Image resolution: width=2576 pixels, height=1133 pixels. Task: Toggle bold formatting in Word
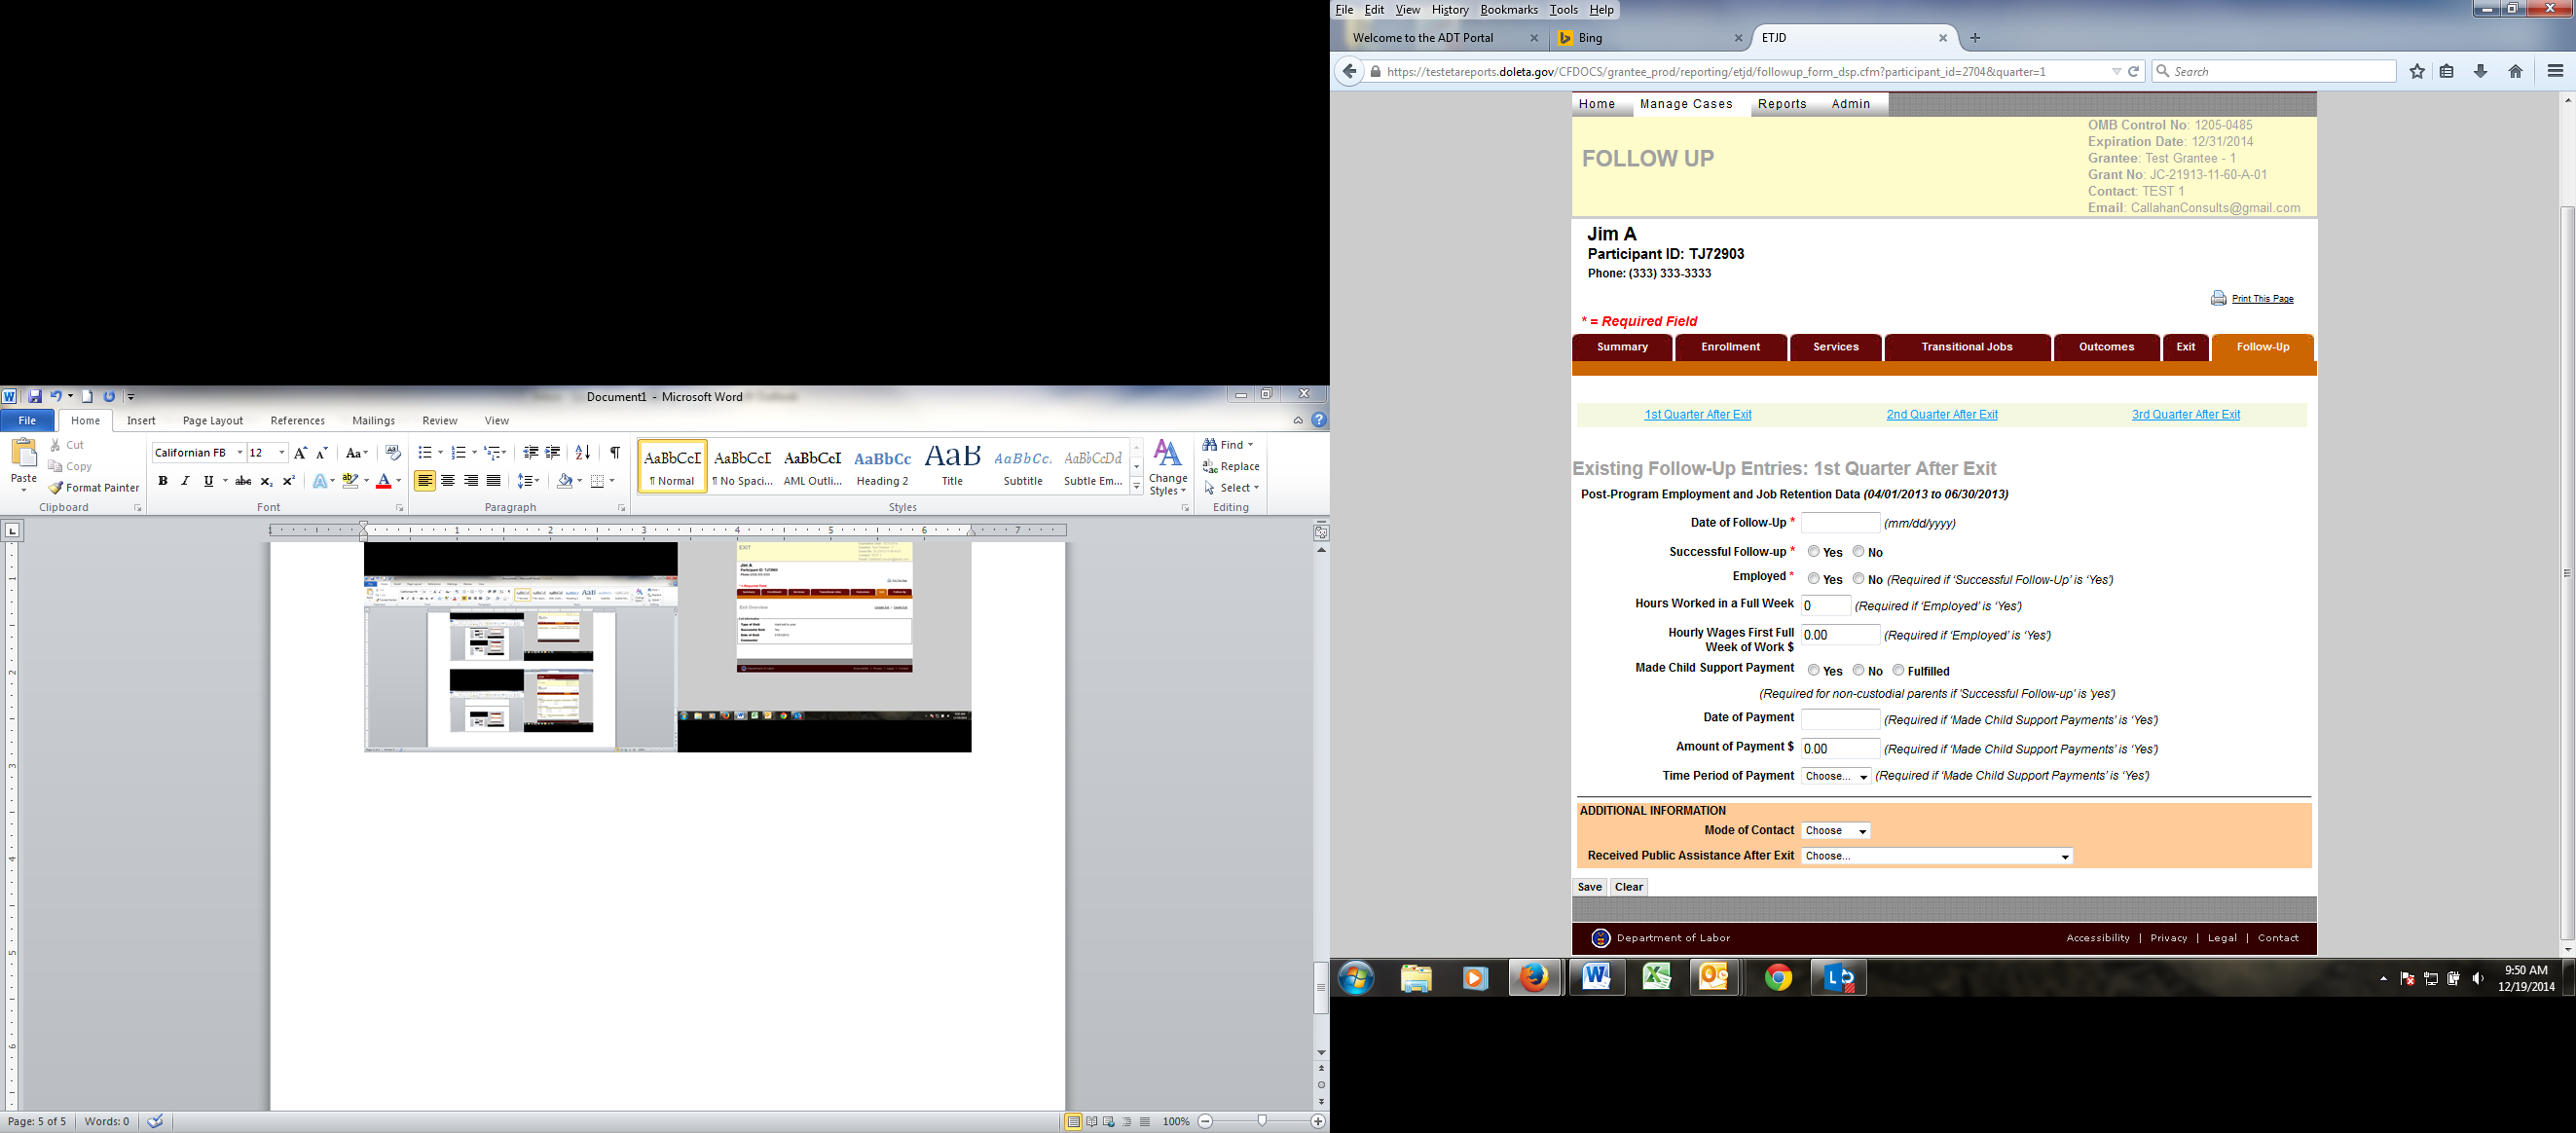point(163,481)
